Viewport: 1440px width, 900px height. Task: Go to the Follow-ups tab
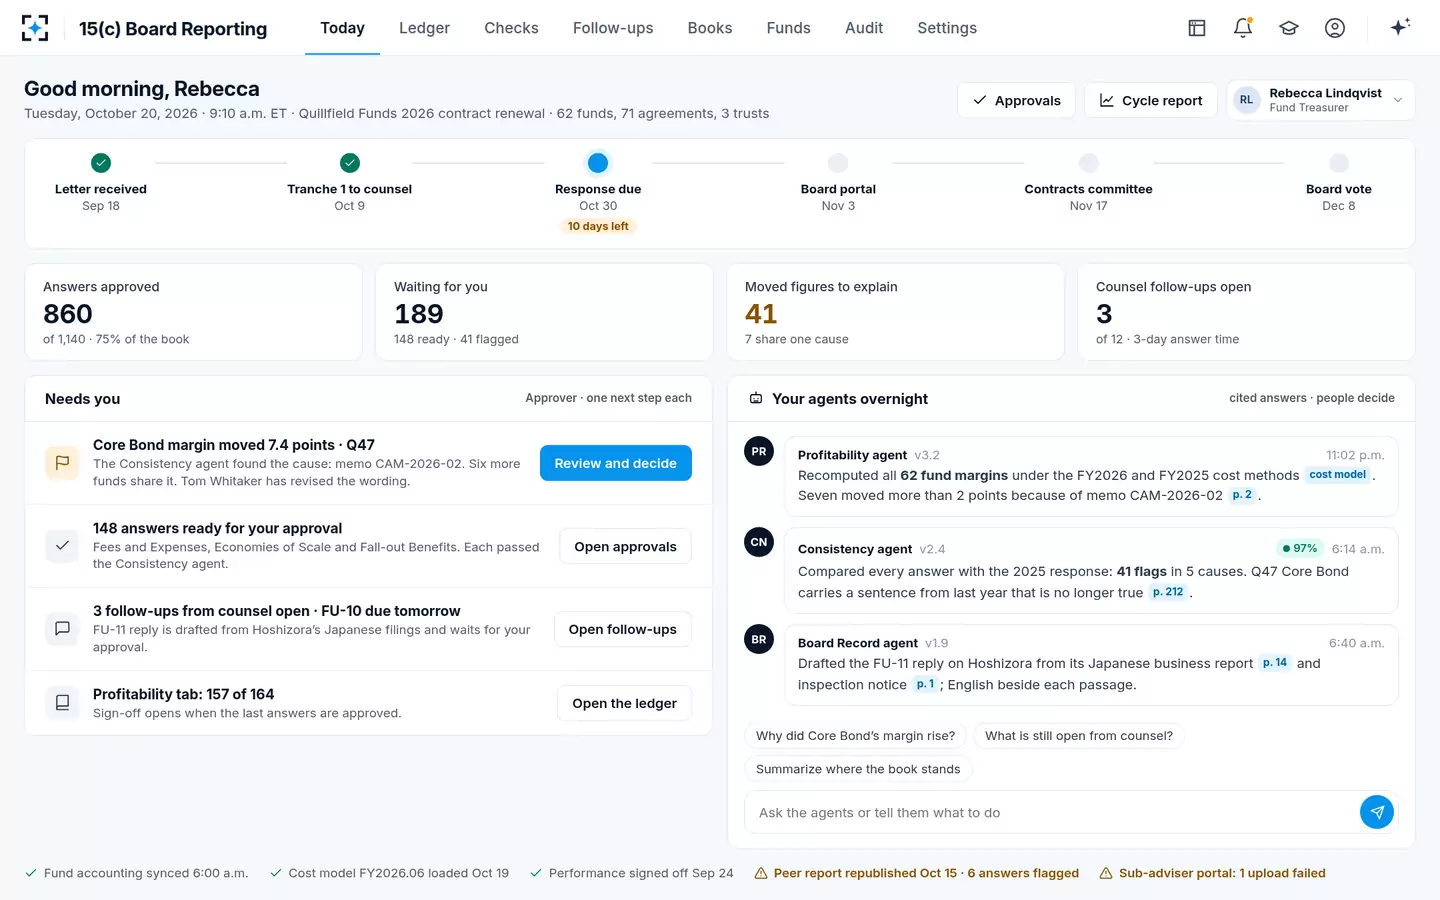[613, 28]
